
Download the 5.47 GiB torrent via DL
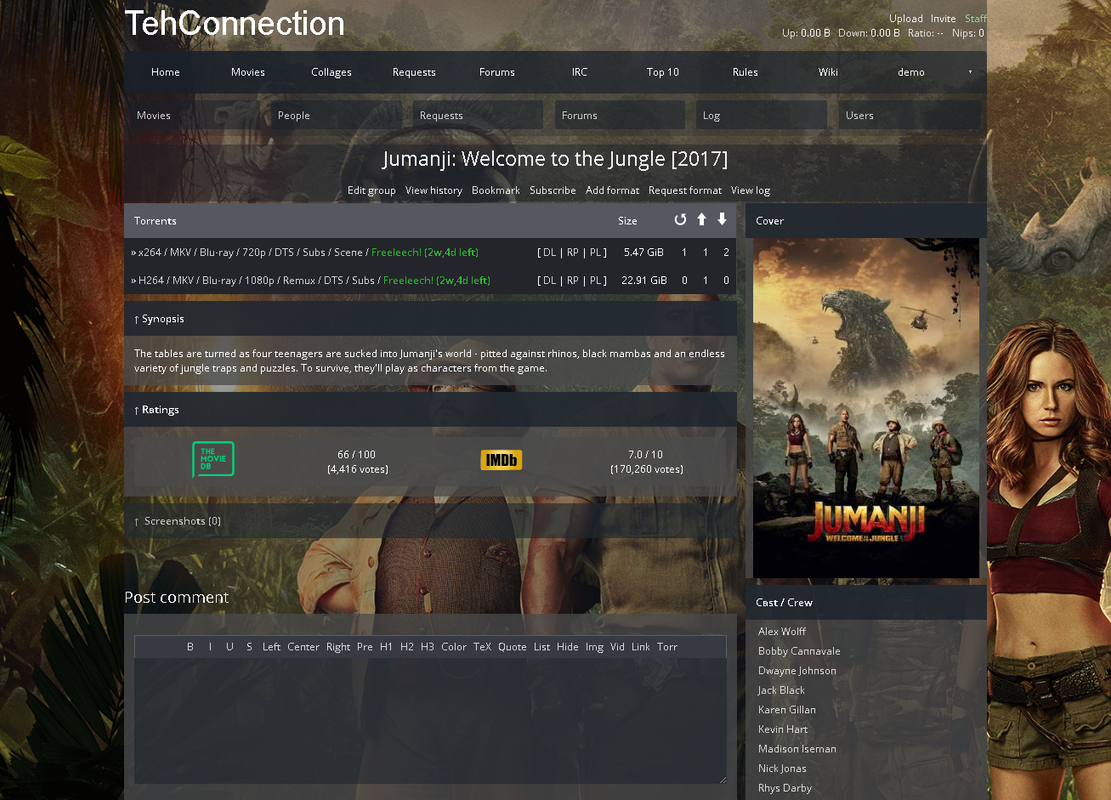coord(549,252)
